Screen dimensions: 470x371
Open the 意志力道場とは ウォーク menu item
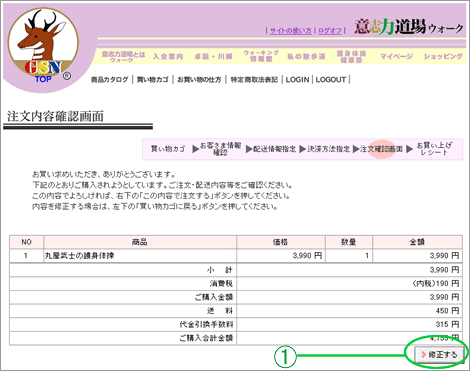(123, 57)
